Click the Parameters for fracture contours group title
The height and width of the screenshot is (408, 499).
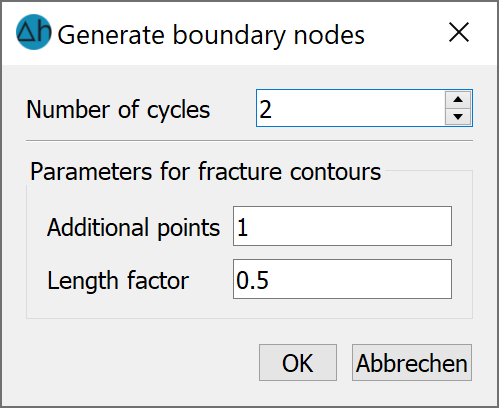tap(205, 172)
